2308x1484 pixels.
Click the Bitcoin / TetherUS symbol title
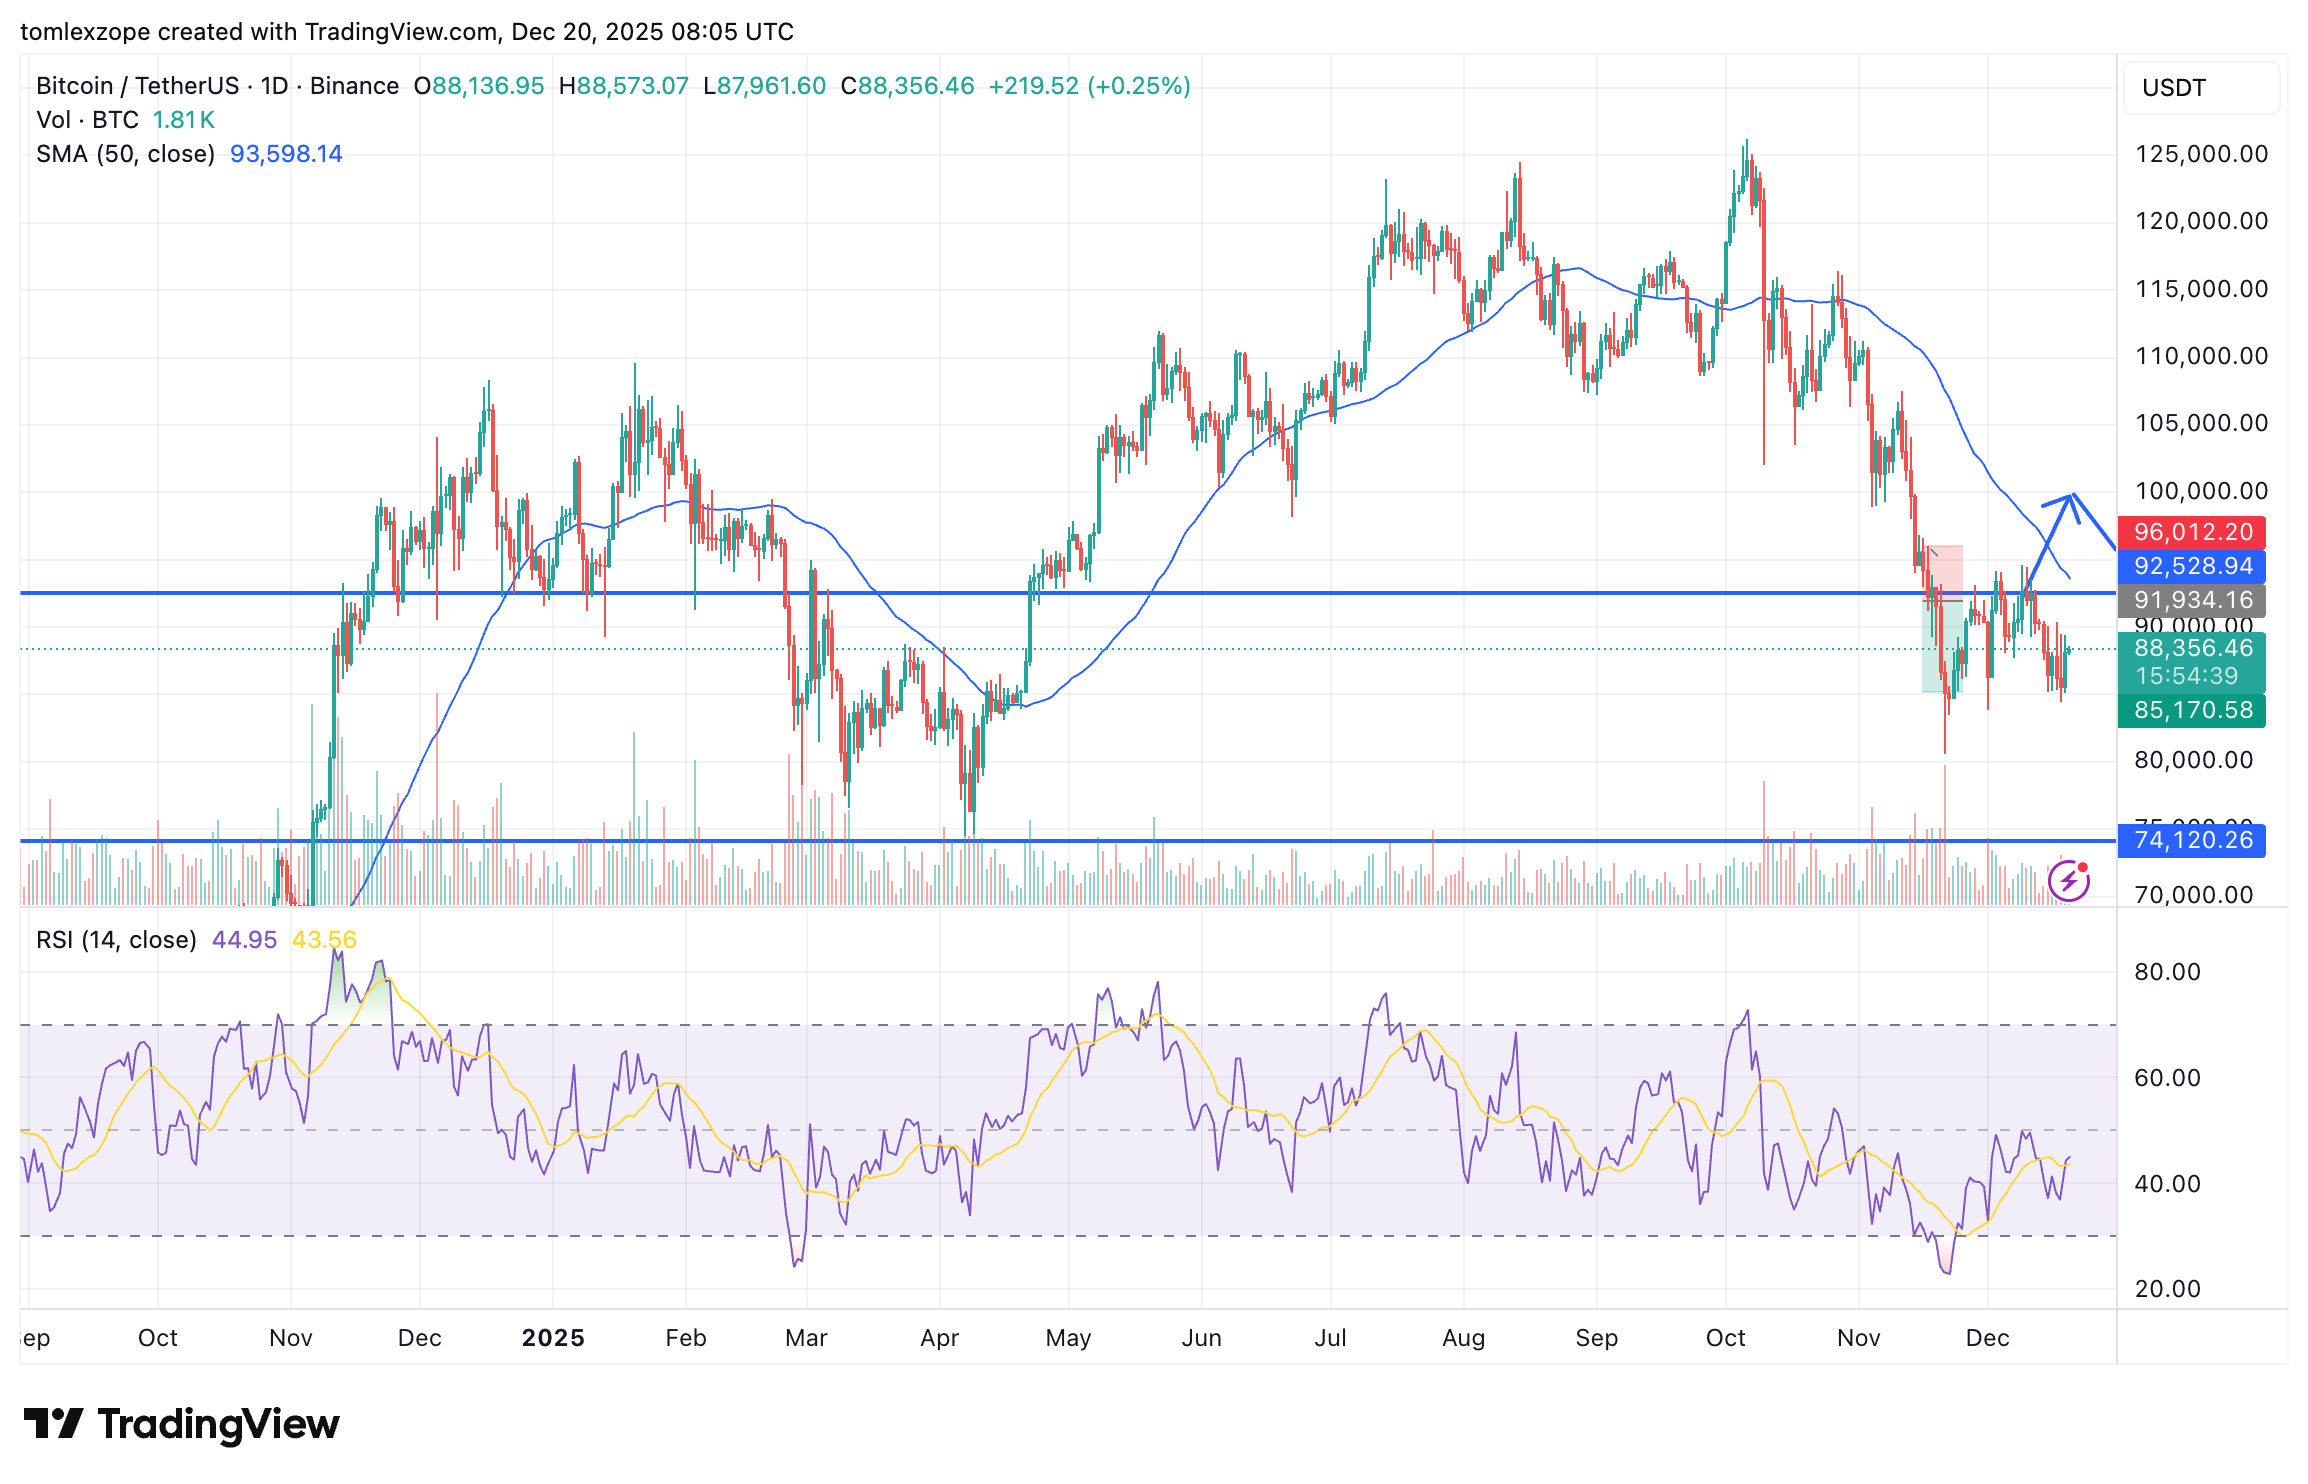[x=136, y=86]
